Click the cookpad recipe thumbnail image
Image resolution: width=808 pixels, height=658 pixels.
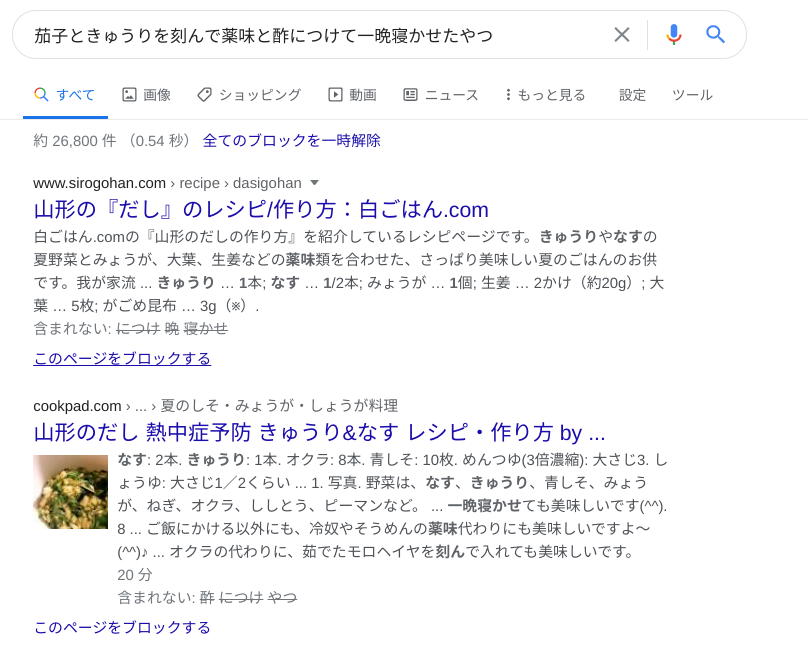pyautogui.click(x=70, y=492)
